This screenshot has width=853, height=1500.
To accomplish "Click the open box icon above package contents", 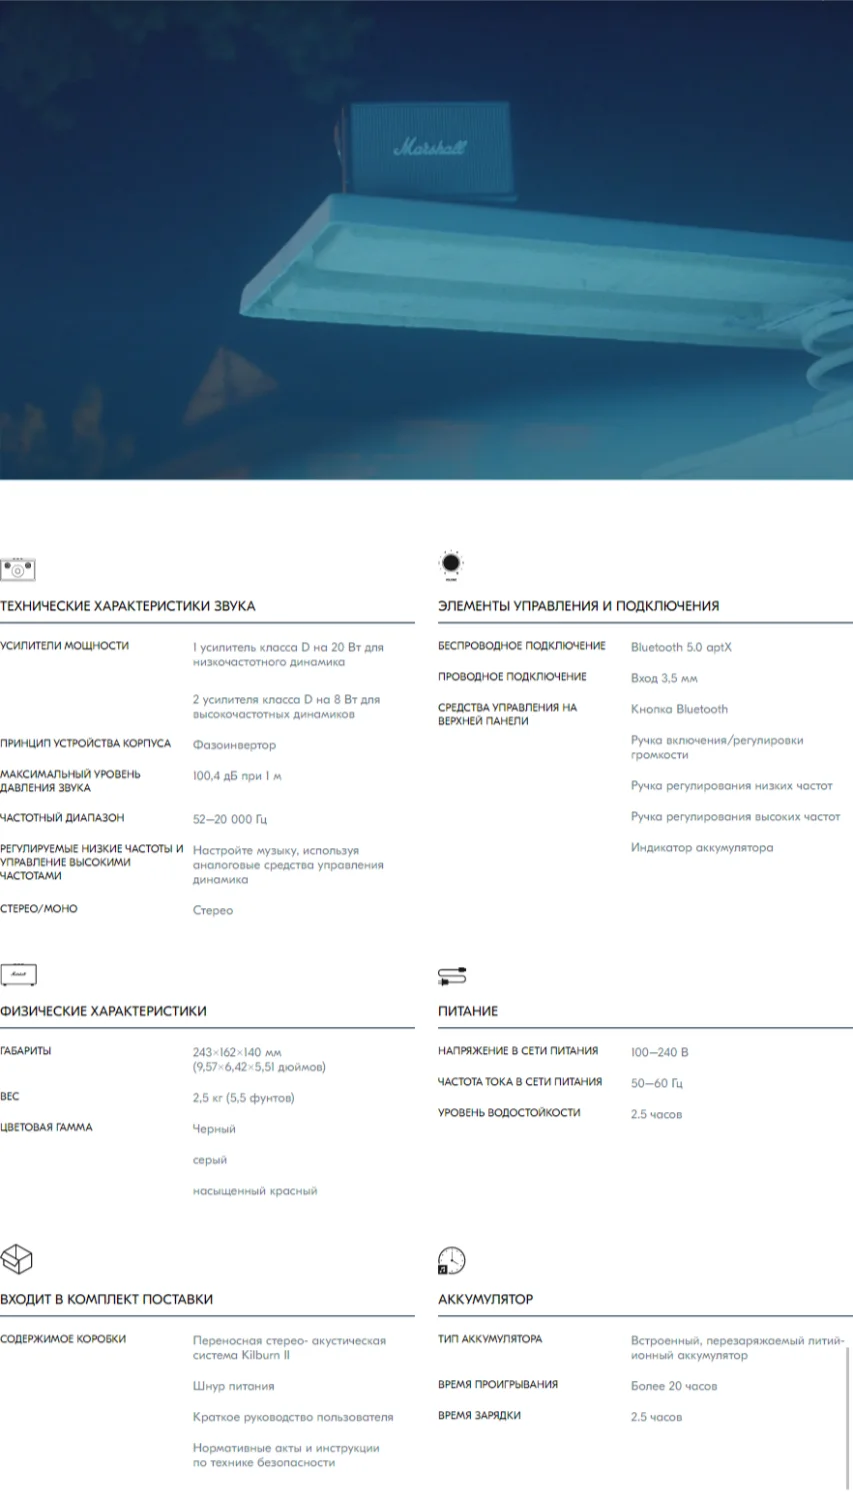I will click(17, 1260).
